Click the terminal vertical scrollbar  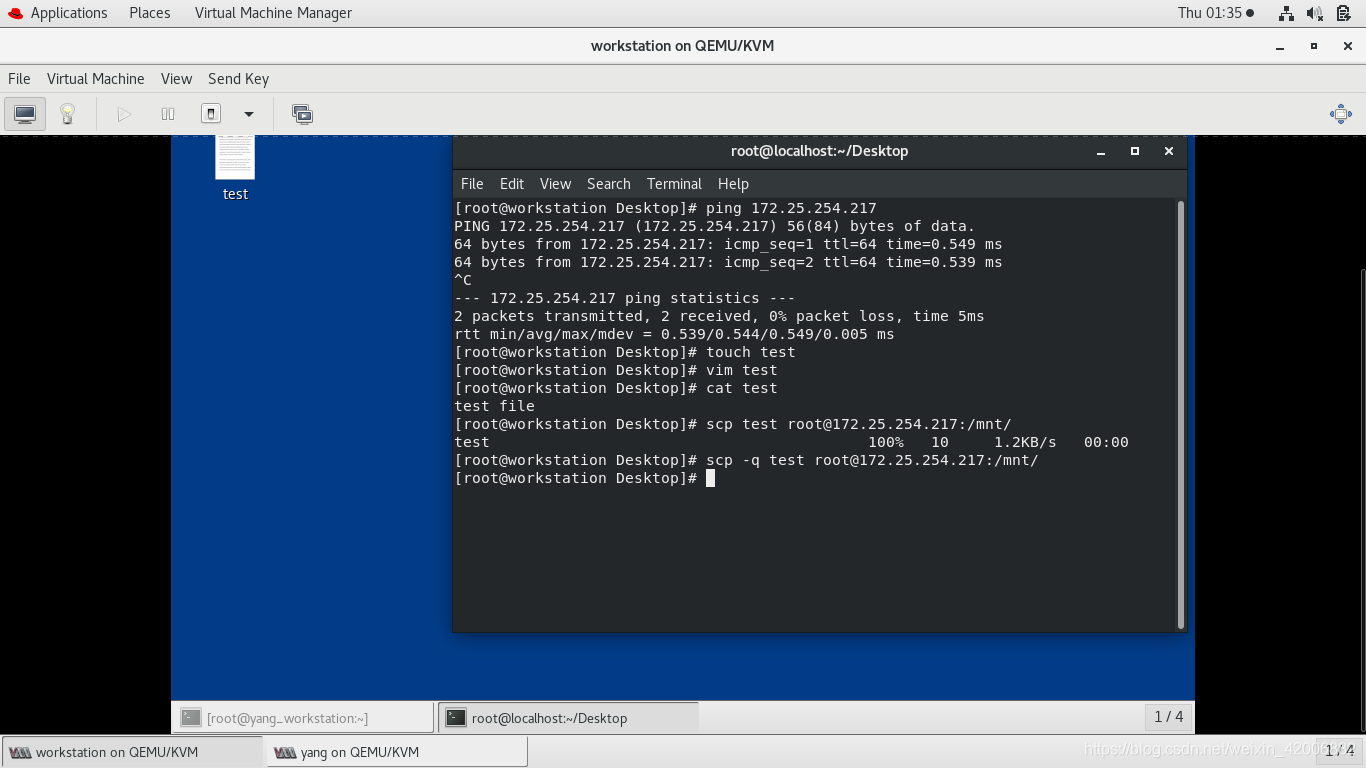tap(1181, 414)
